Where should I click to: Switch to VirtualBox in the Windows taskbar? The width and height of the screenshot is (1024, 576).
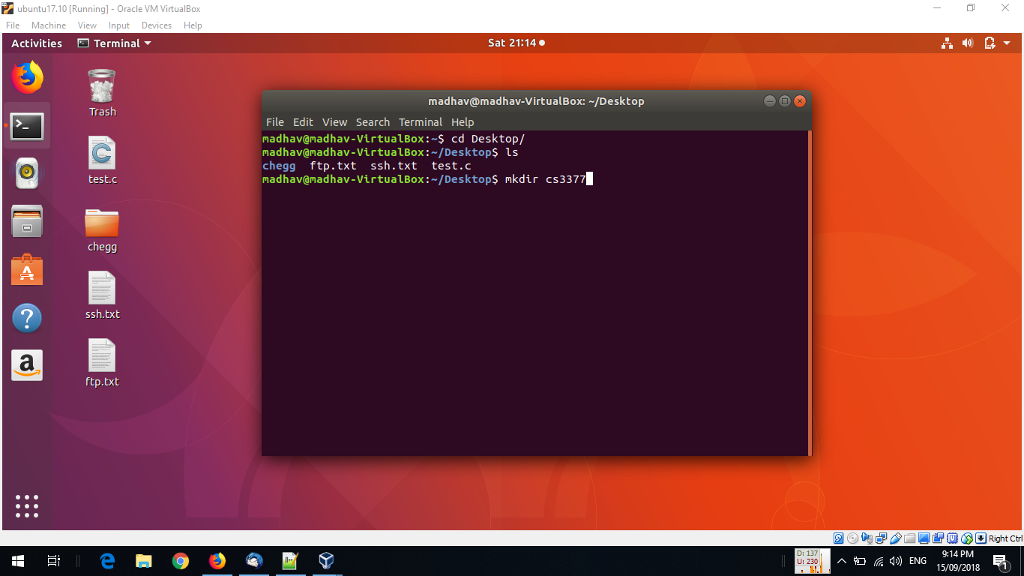tap(327, 561)
